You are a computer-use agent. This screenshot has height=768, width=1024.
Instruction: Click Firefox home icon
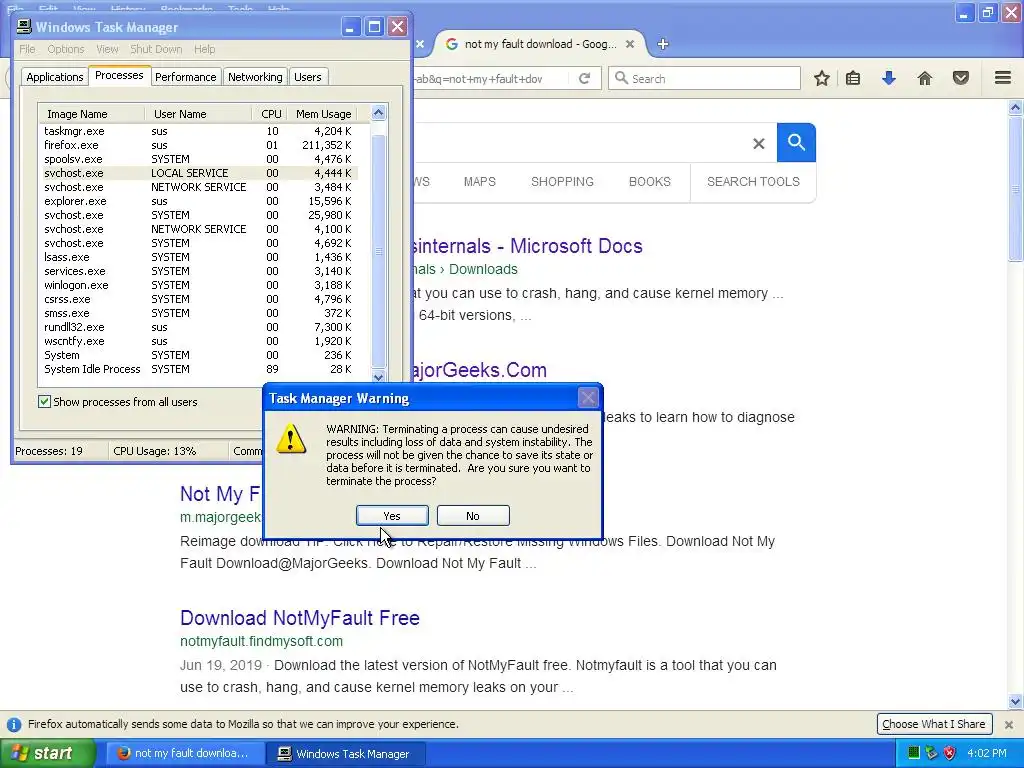tap(925, 78)
